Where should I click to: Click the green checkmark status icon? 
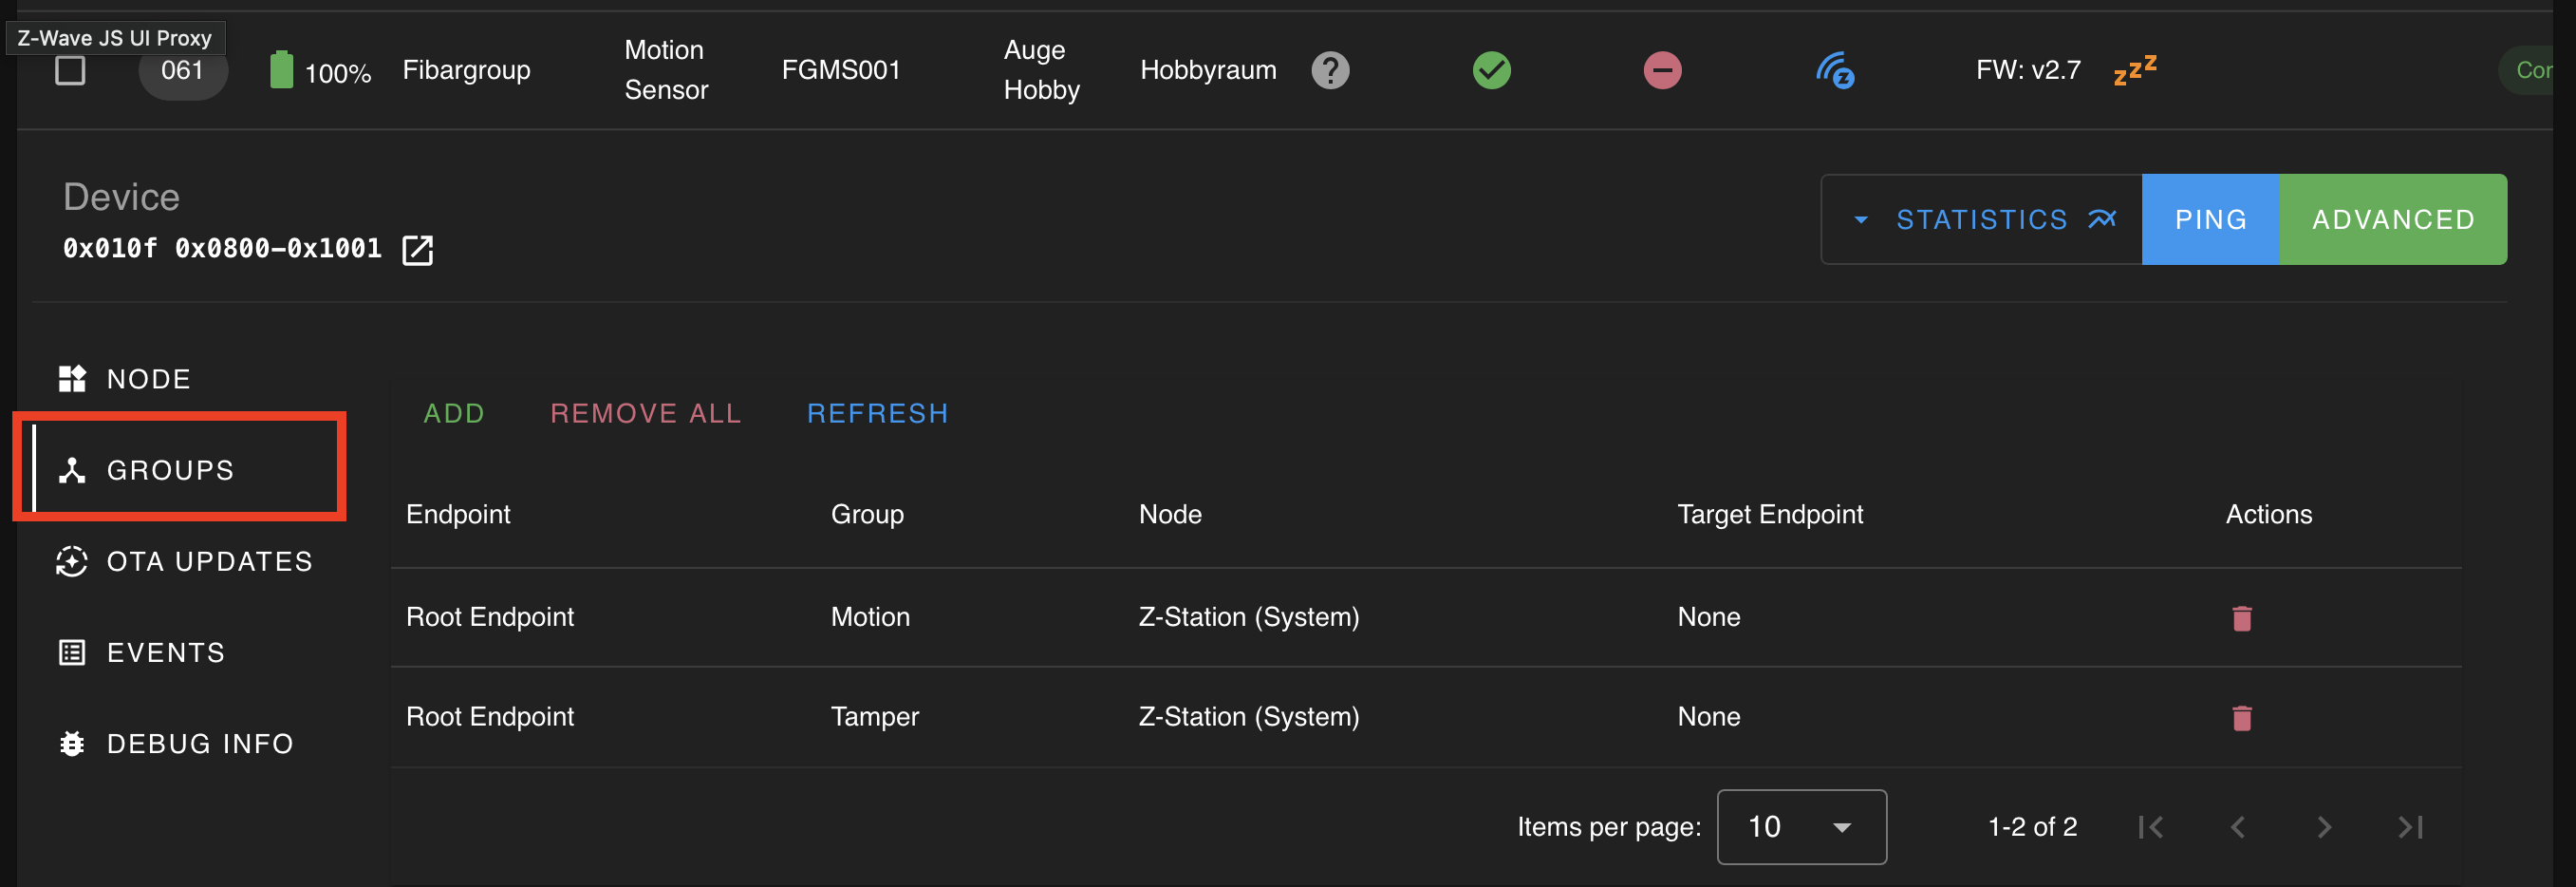1491,71
